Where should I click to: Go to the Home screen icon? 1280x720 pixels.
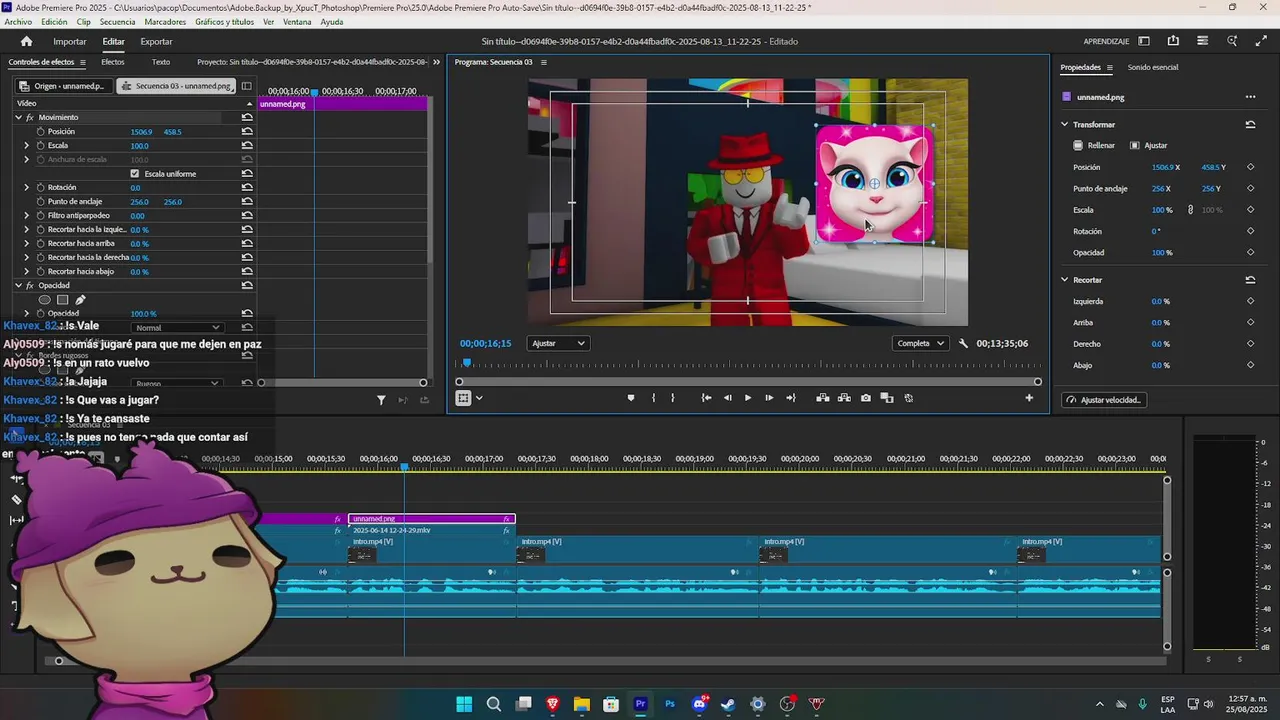(x=26, y=41)
